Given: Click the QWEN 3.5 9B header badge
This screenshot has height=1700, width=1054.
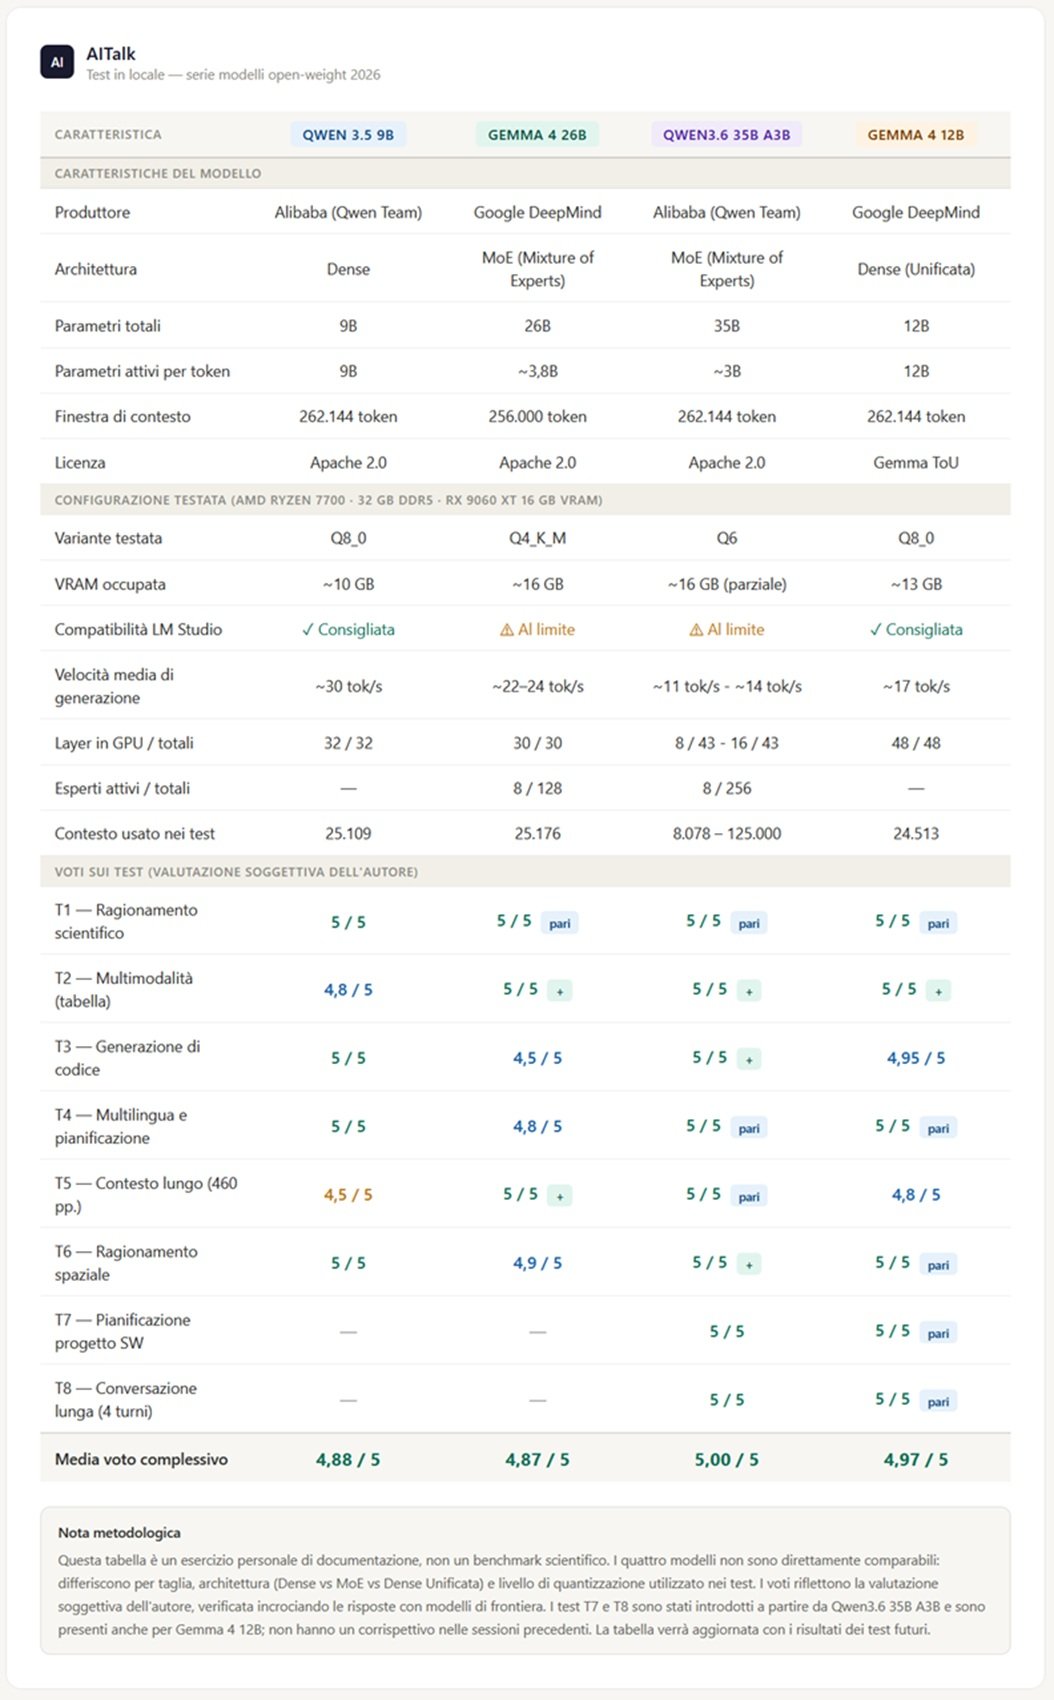Looking at the screenshot, I should point(348,135).
